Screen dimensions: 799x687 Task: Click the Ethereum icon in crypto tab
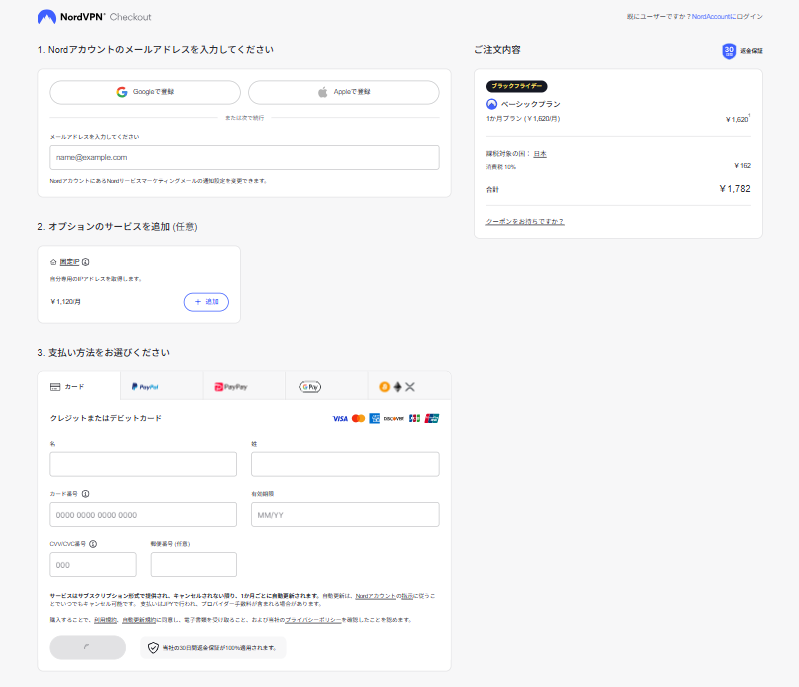click(397, 387)
